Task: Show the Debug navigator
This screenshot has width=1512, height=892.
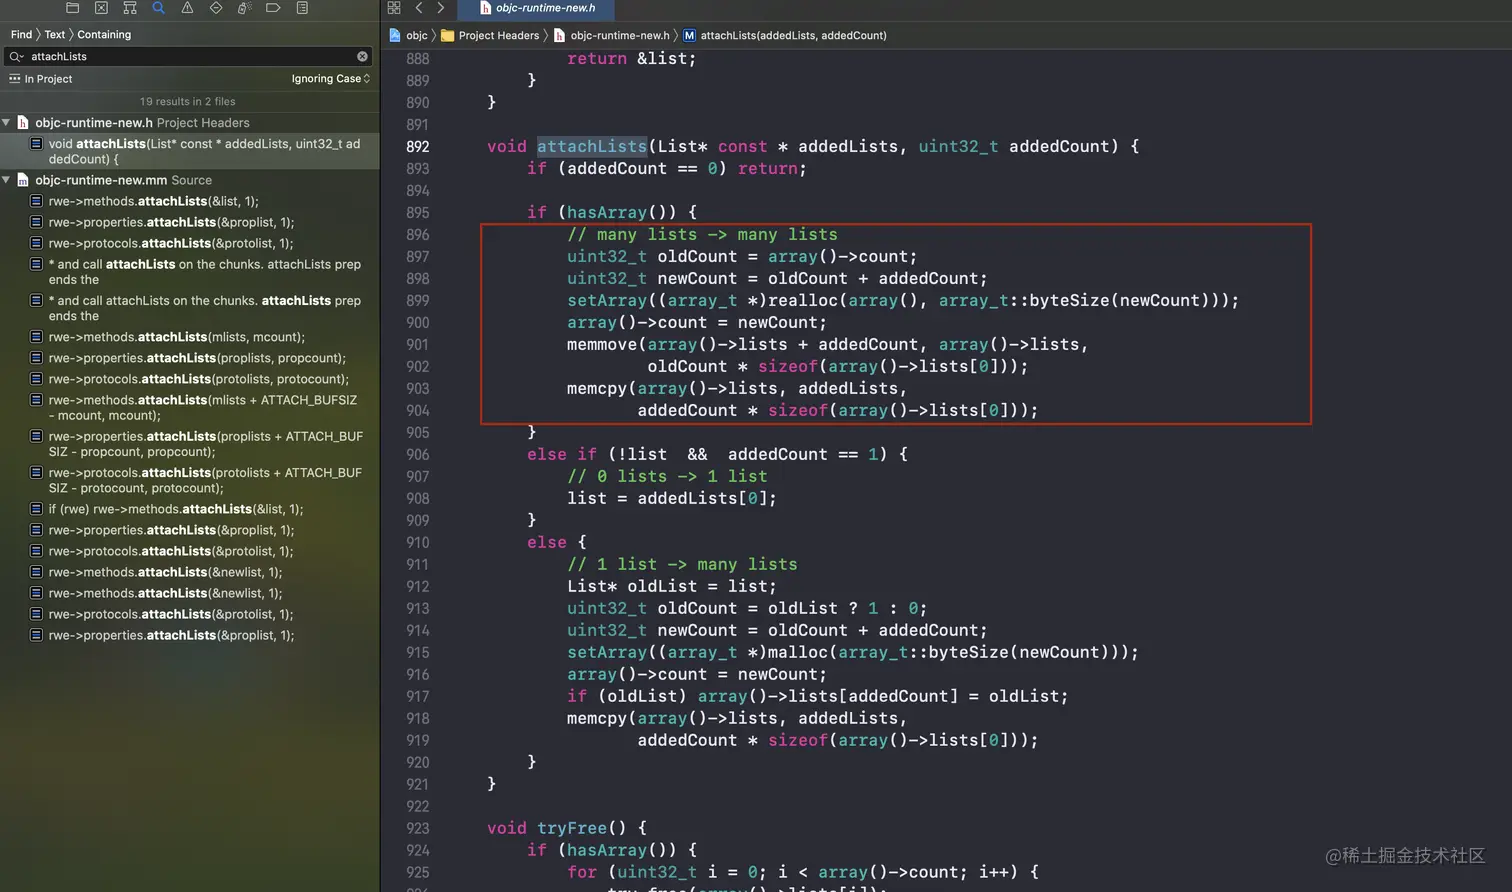Action: pyautogui.click(x=244, y=8)
